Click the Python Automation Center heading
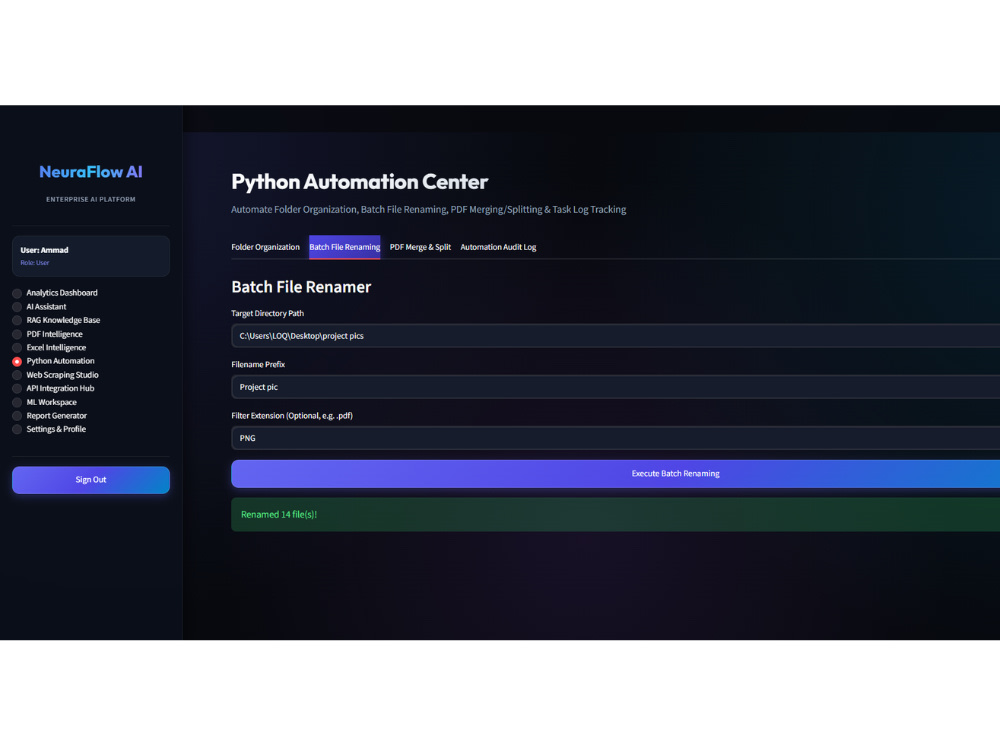1000x750 pixels. tap(359, 182)
